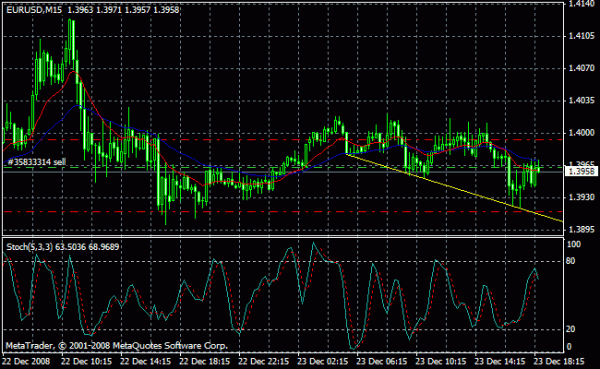600x369 pixels.
Task: Click the 22 Dec 22:15 time label
Action: click(264, 361)
